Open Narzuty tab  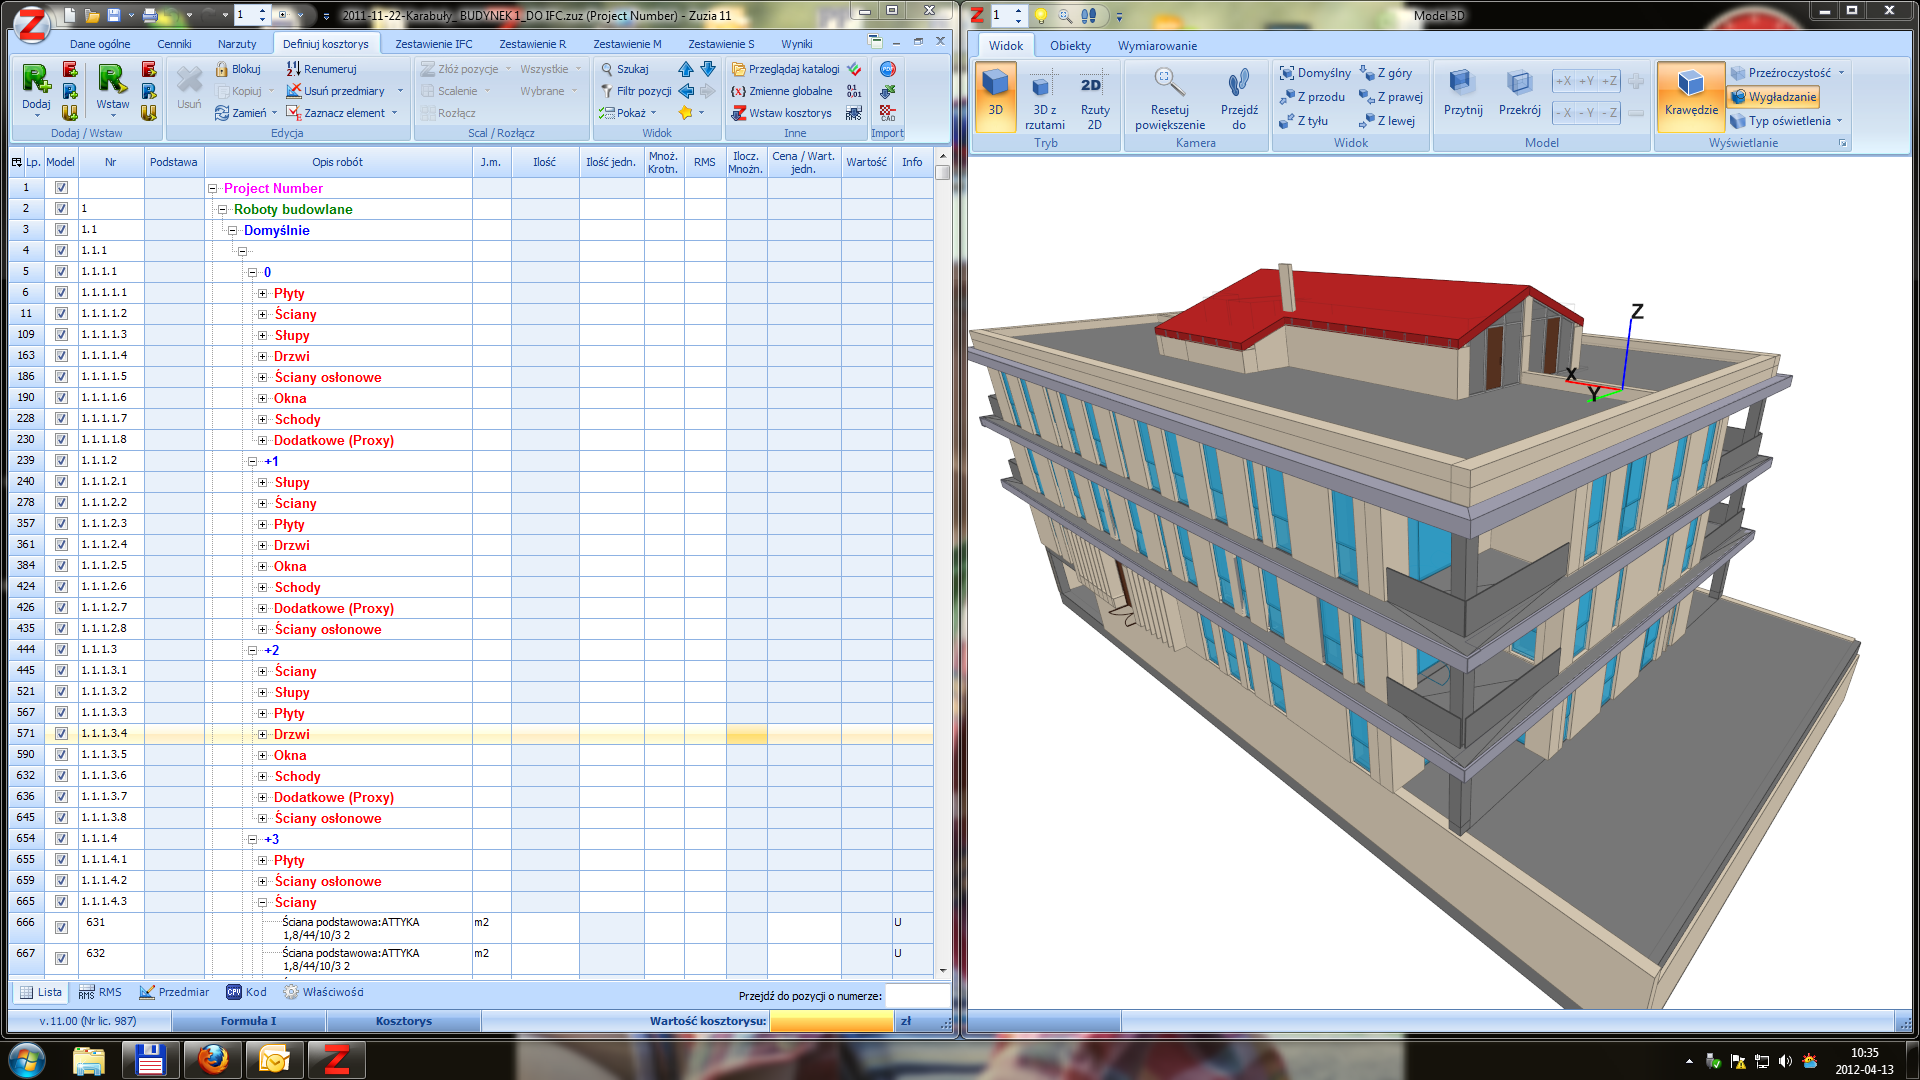(x=237, y=44)
